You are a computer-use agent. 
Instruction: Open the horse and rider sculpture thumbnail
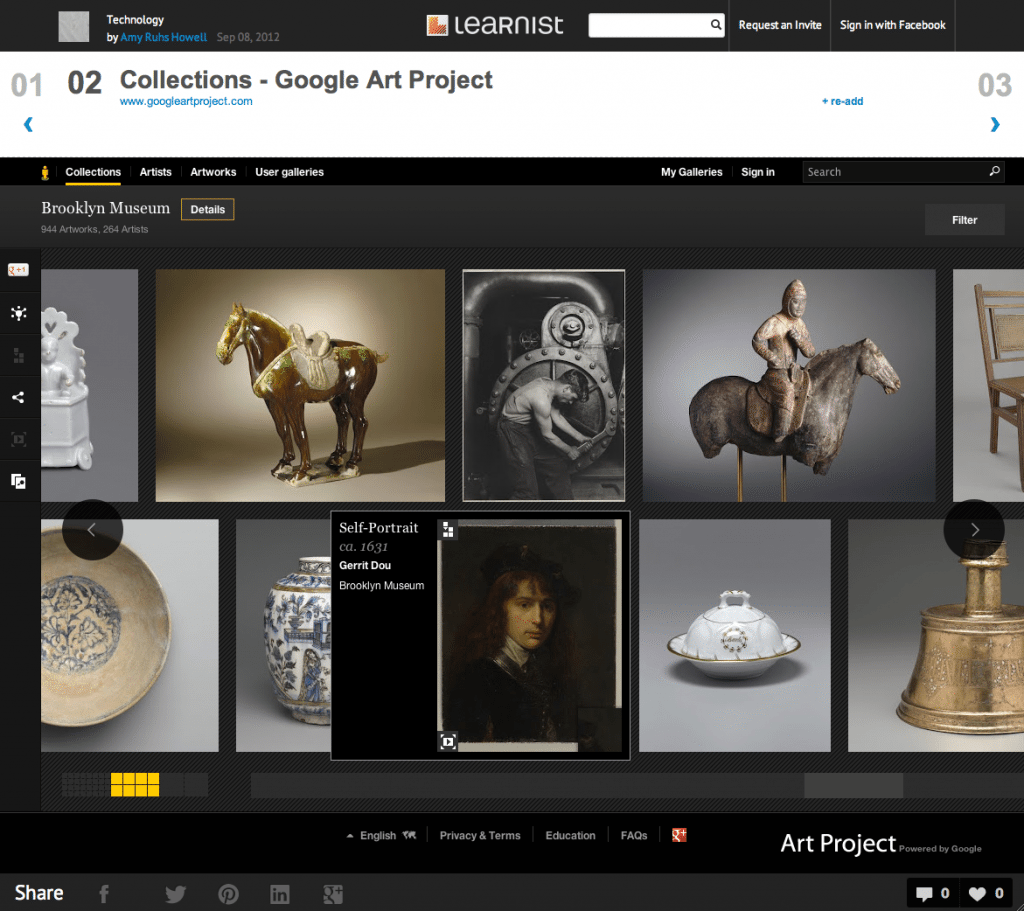[x=789, y=385]
